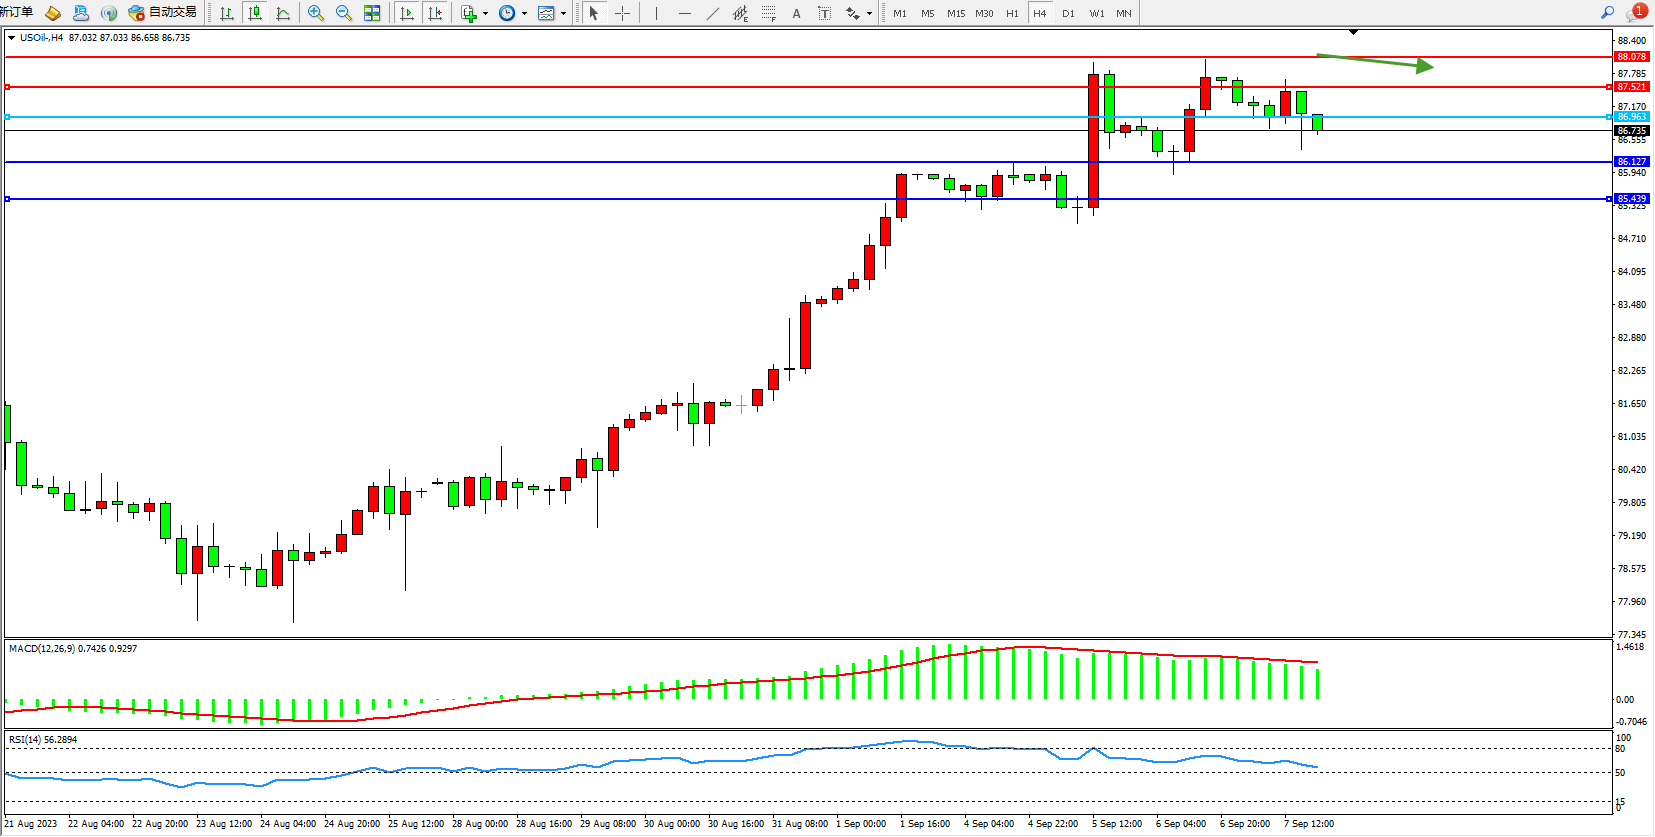The height and width of the screenshot is (837, 1655).
Task: Switch to the H1 timeframe
Action: pyautogui.click(x=1012, y=13)
